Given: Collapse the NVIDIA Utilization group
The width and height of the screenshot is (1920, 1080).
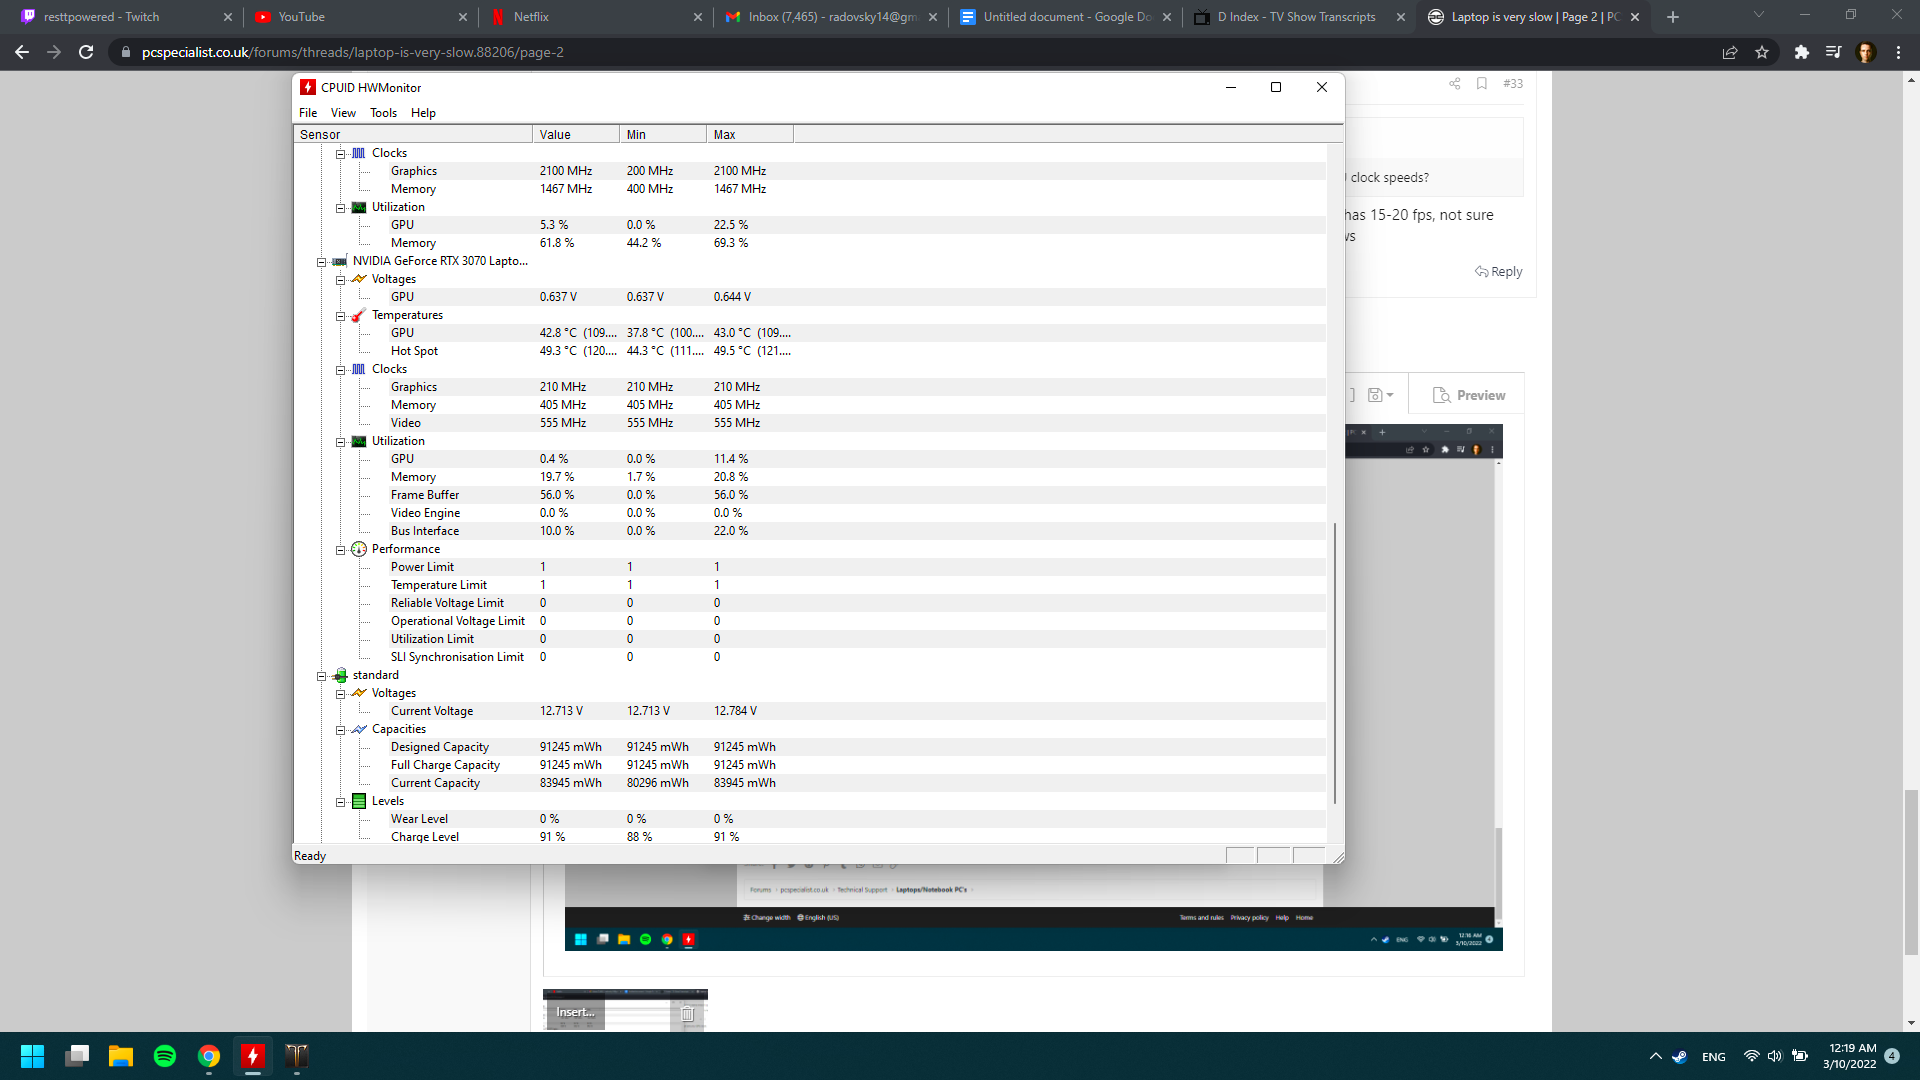Looking at the screenshot, I should [x=340, y=442].
